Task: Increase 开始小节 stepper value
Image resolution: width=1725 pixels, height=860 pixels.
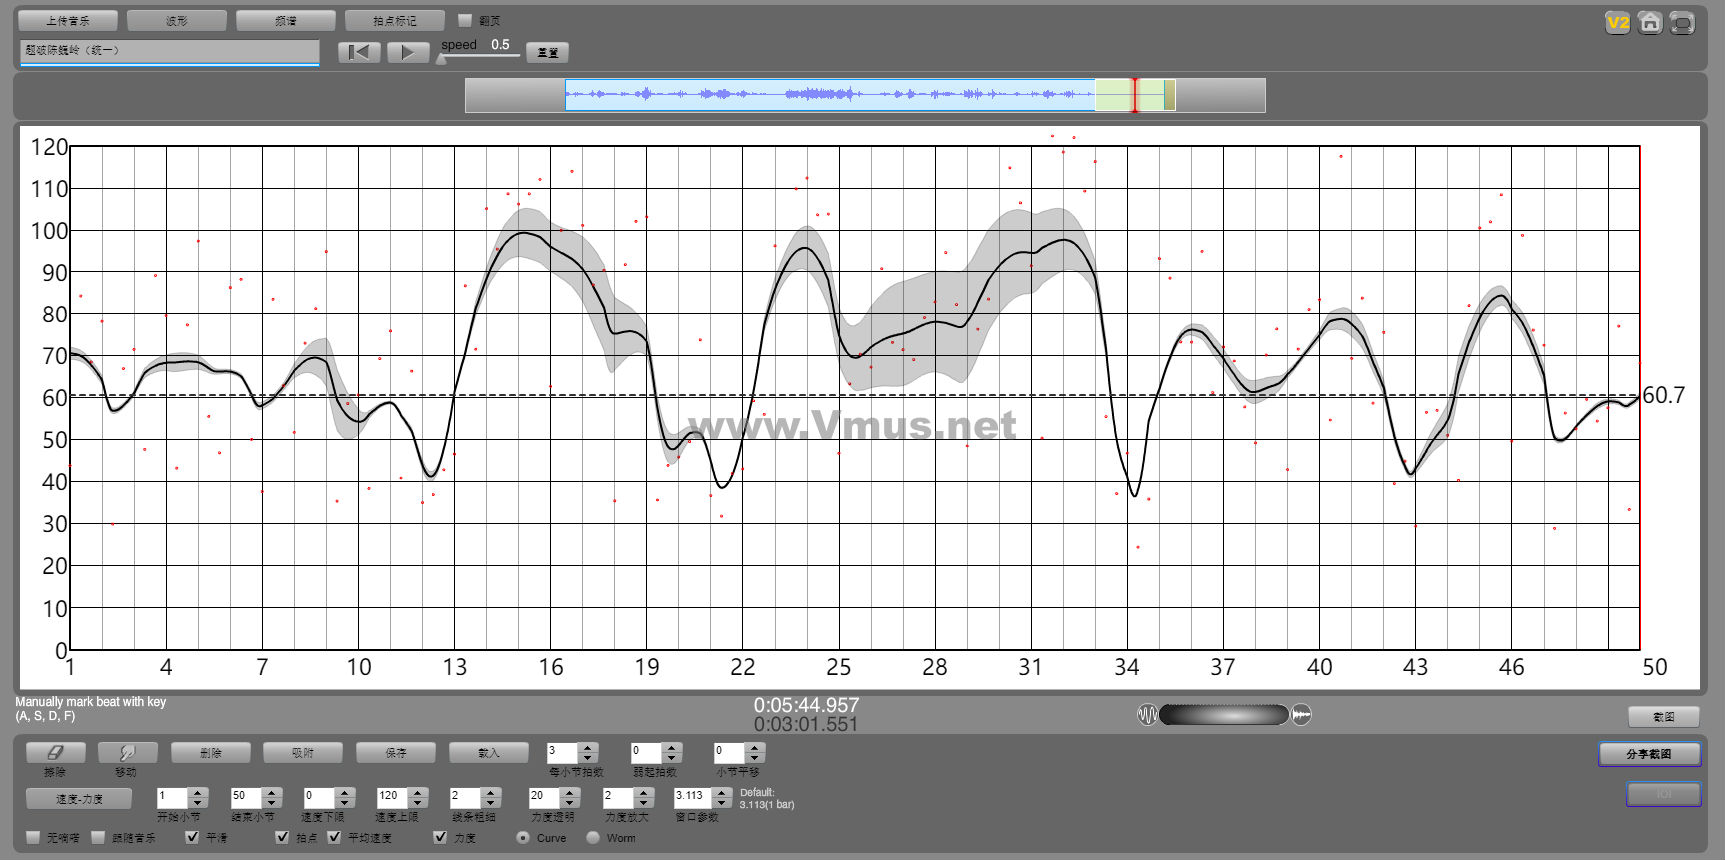Action: (x=198, y=792)
